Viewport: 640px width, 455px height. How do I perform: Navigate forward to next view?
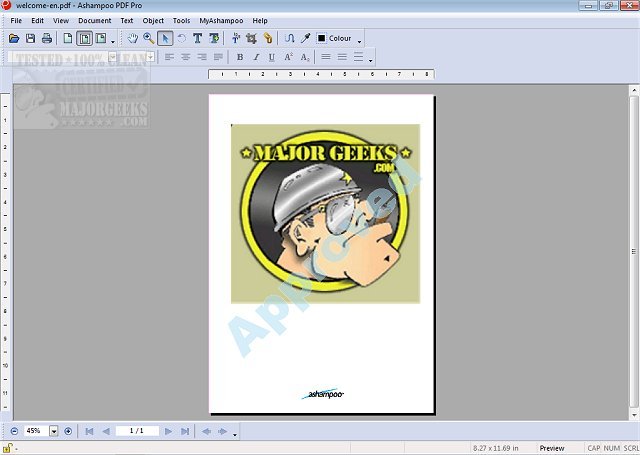point(222,431)
